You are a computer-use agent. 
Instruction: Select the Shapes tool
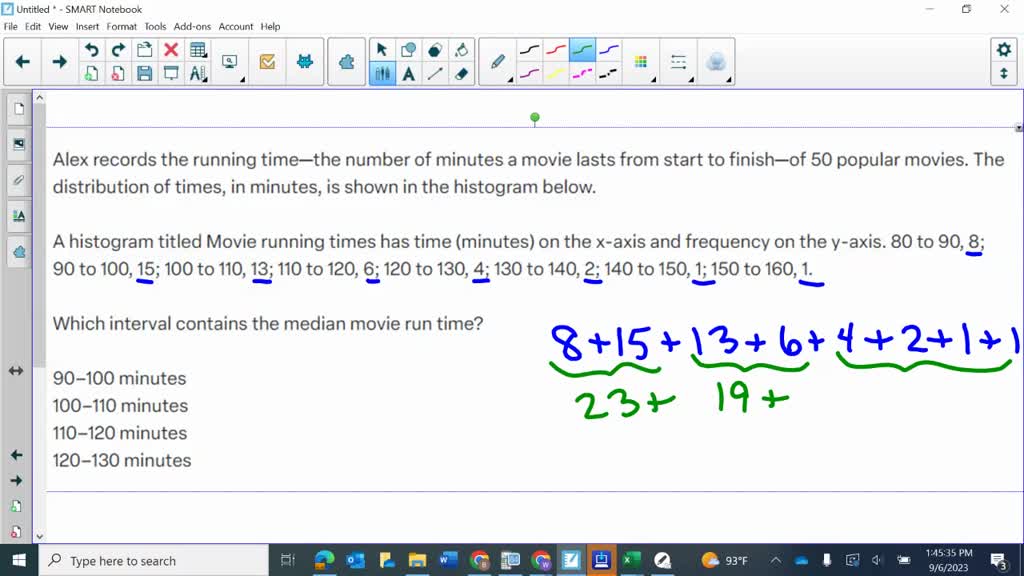coord(410,47)
